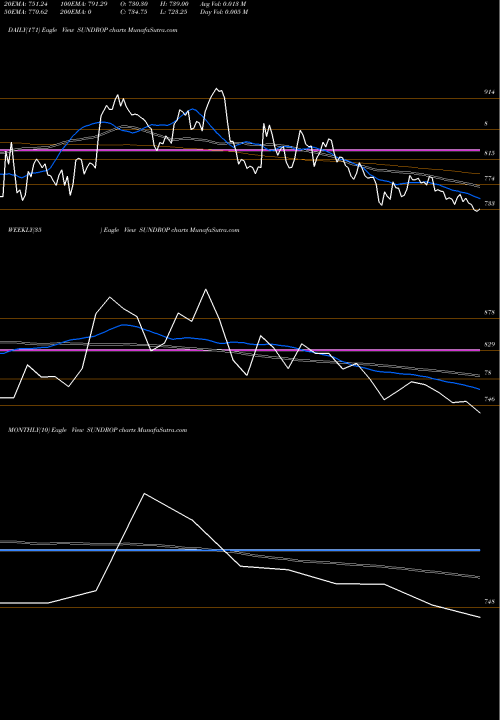Screen dimensions: 500x720
Task: Click the 100EMA: 791.29 value
Action: 84,4
